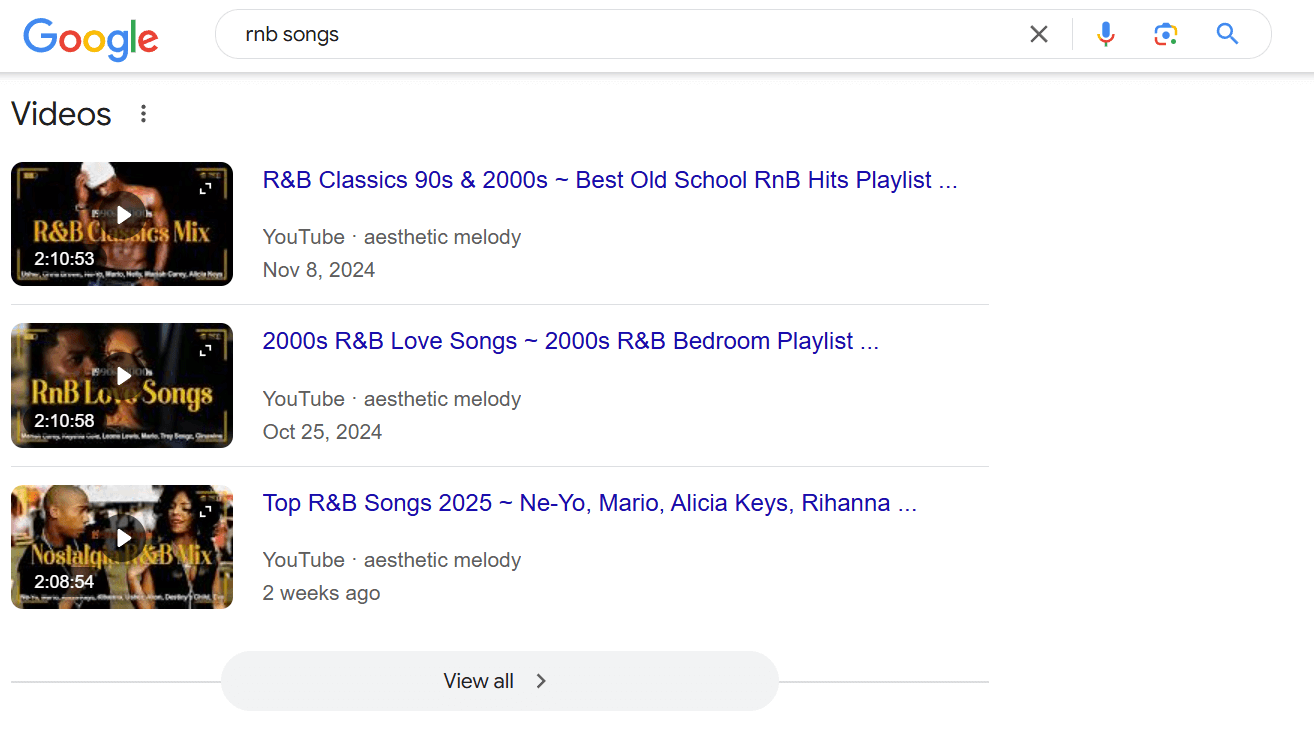Viewport: 1314px width, 737px height.
Task: Click the Google logo
Action: point(91,38)
